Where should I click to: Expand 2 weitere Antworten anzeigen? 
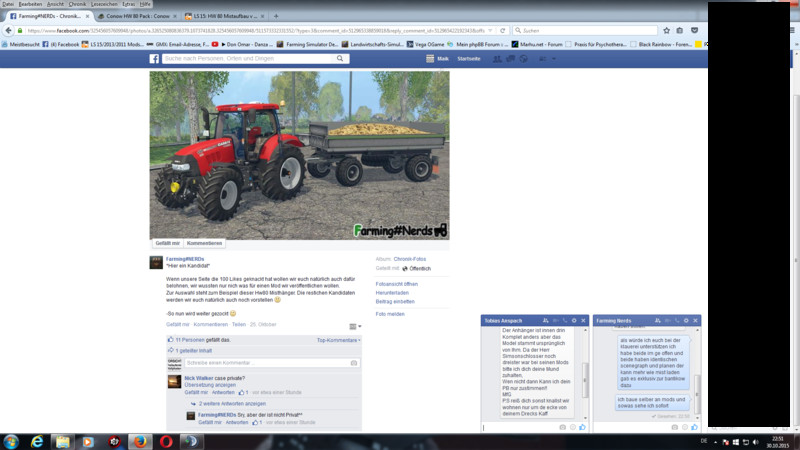point(232,404)
